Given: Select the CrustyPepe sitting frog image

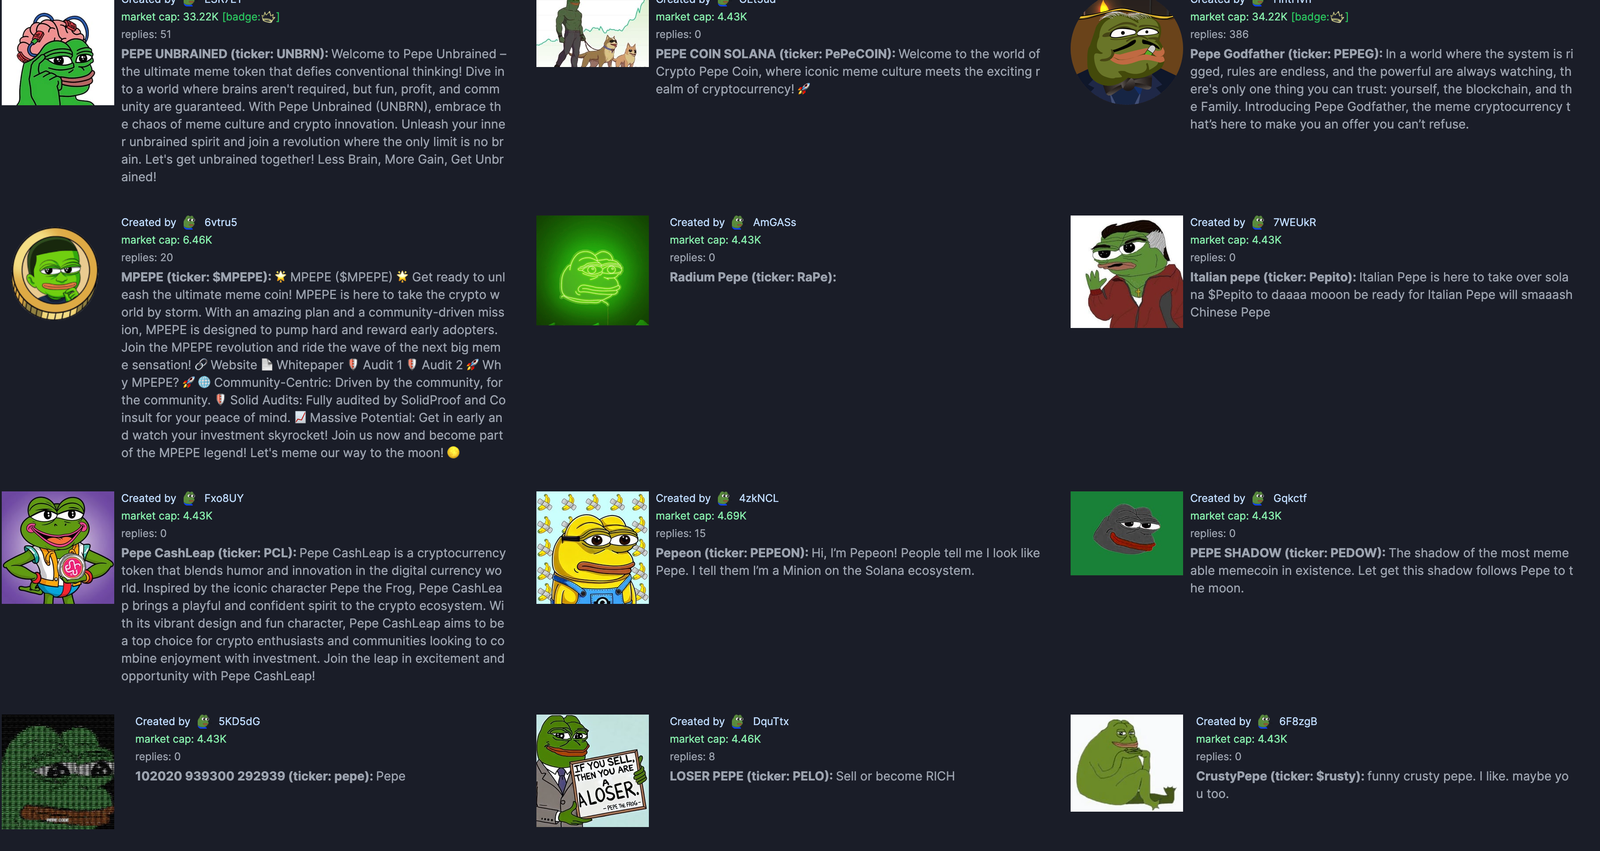Looking at the screenshot, I should tap(1126, 763).
